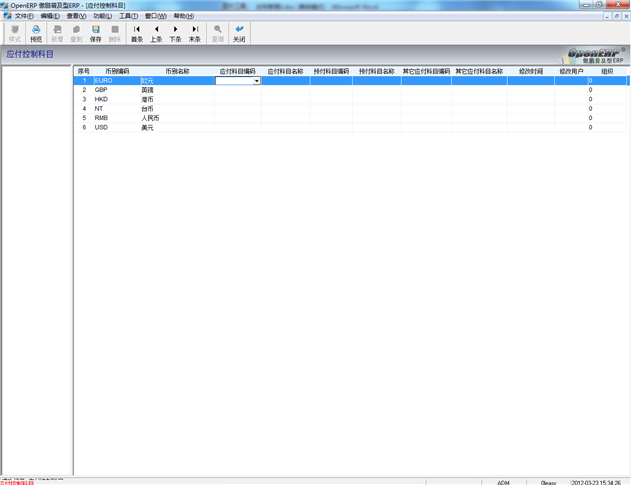Viewport: 631px width, 485px height.
Task: Click the 预览 (Preview) toolbar icon
Action: click(x=36, y=33)
